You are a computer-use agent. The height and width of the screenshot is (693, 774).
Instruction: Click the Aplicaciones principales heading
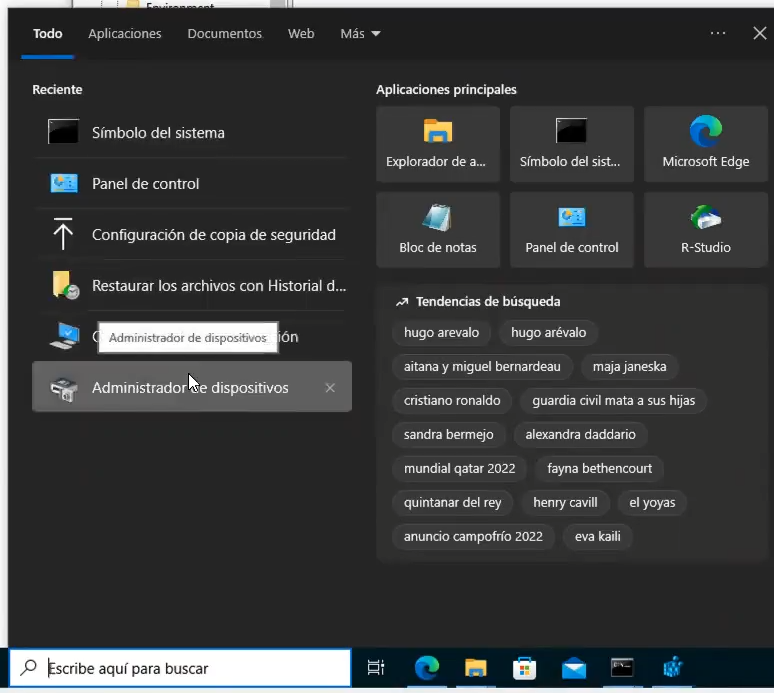click(446, 89)
